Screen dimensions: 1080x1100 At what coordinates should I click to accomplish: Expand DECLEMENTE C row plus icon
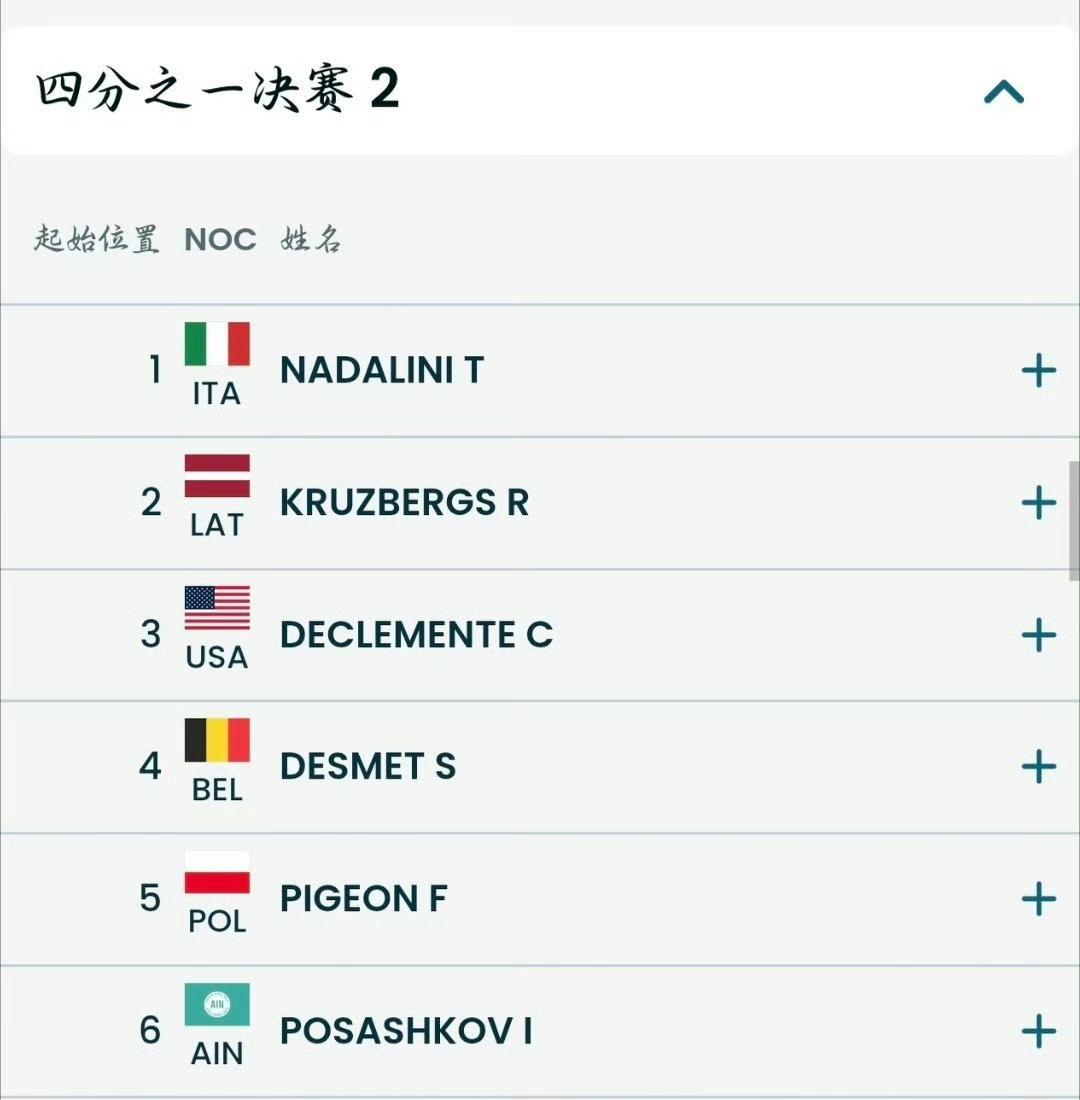(1039, 635)
